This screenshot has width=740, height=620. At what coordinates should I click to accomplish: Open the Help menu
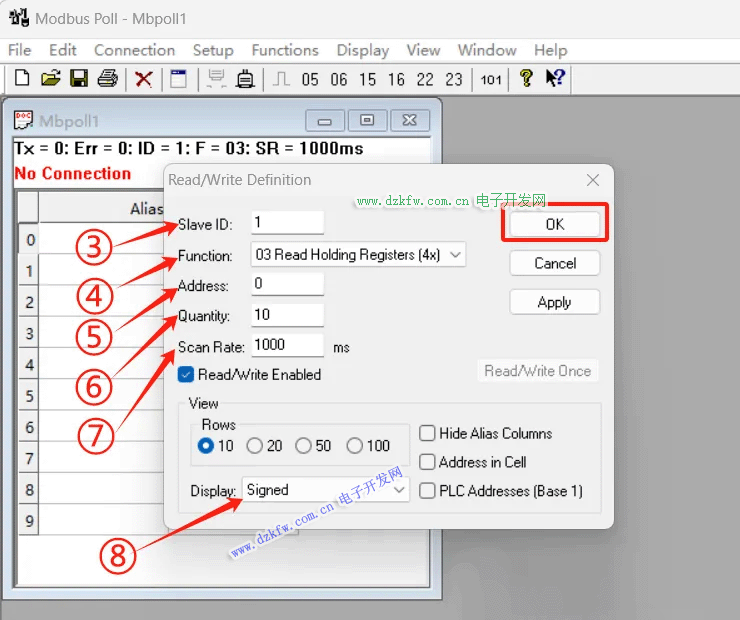click(550, 50)
